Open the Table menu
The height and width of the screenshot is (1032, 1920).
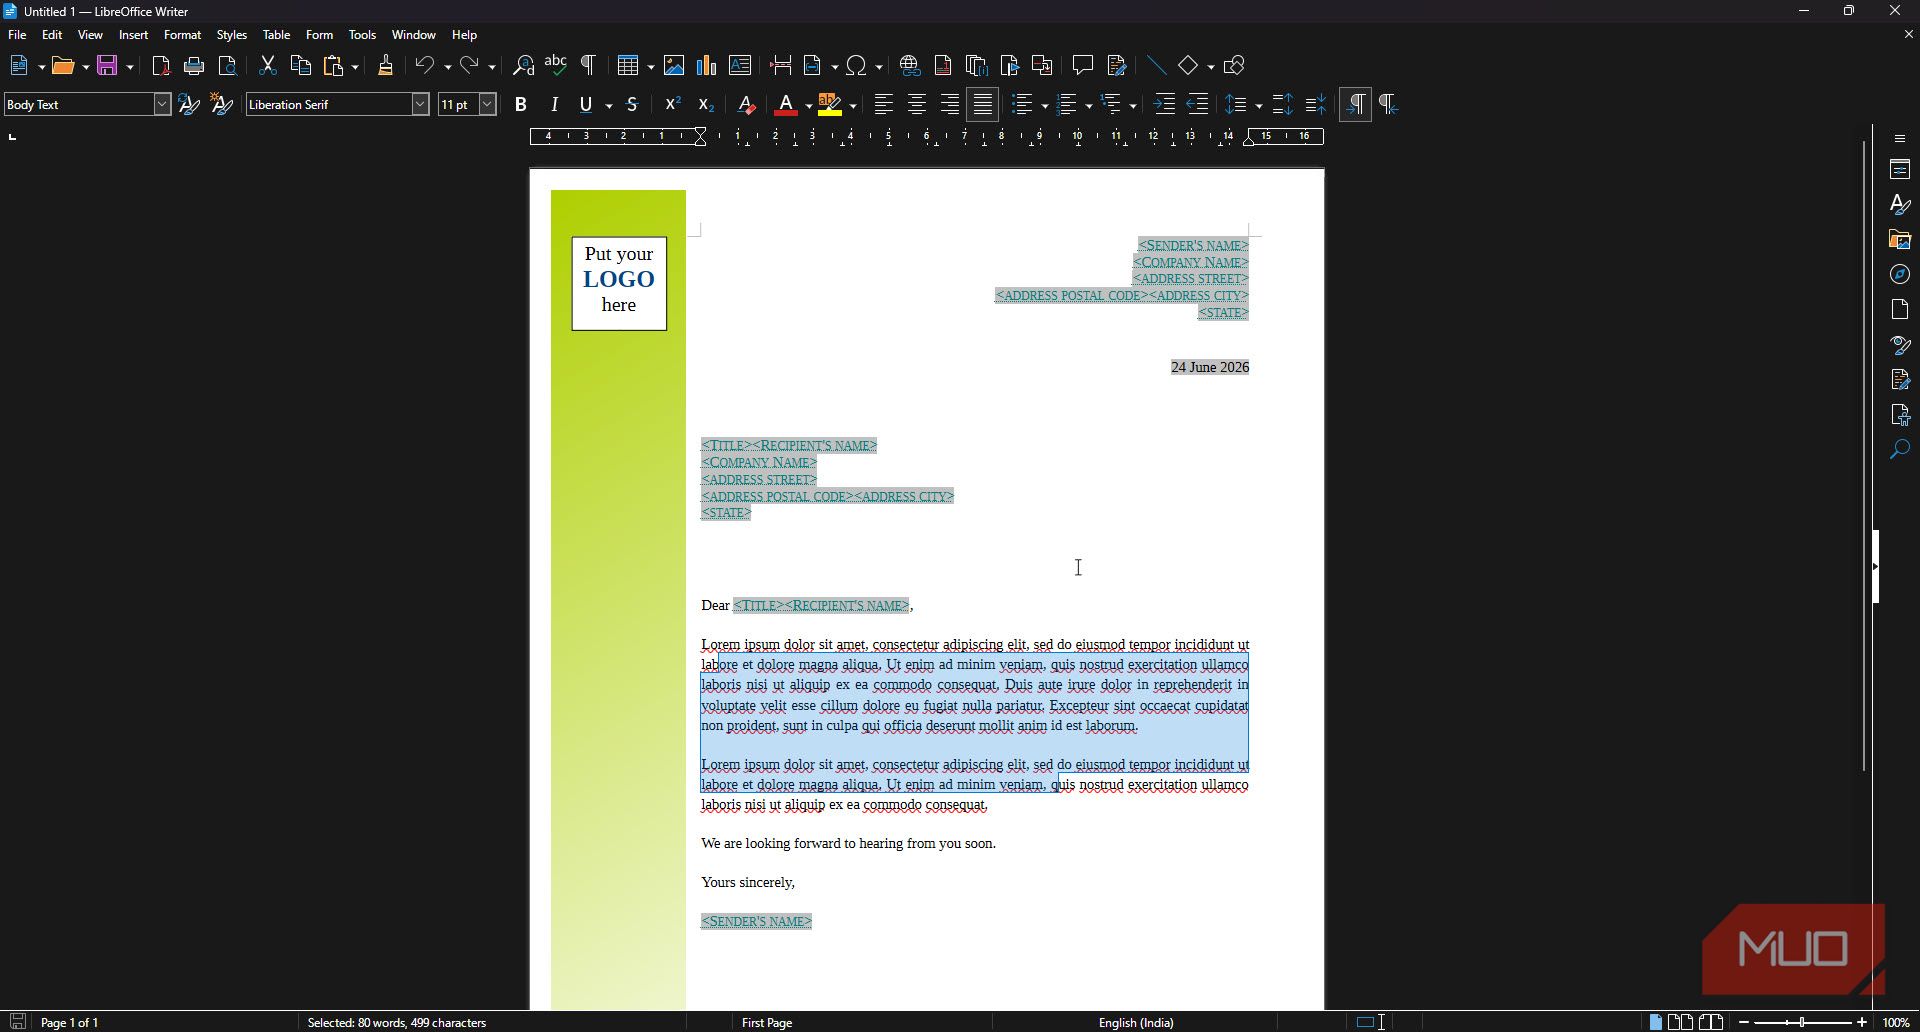pyautogui.click(x=276, y=35)
